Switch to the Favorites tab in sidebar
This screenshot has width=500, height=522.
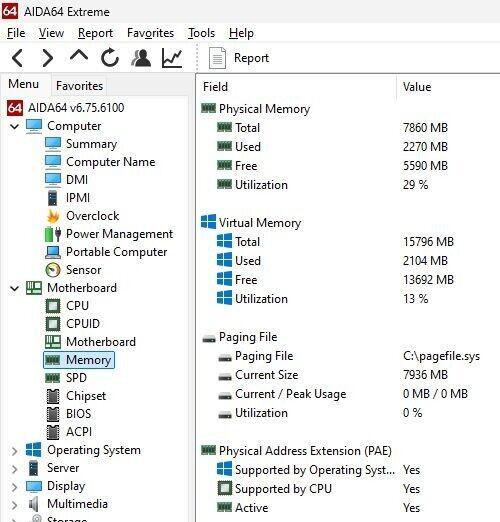tap(79, 86)
